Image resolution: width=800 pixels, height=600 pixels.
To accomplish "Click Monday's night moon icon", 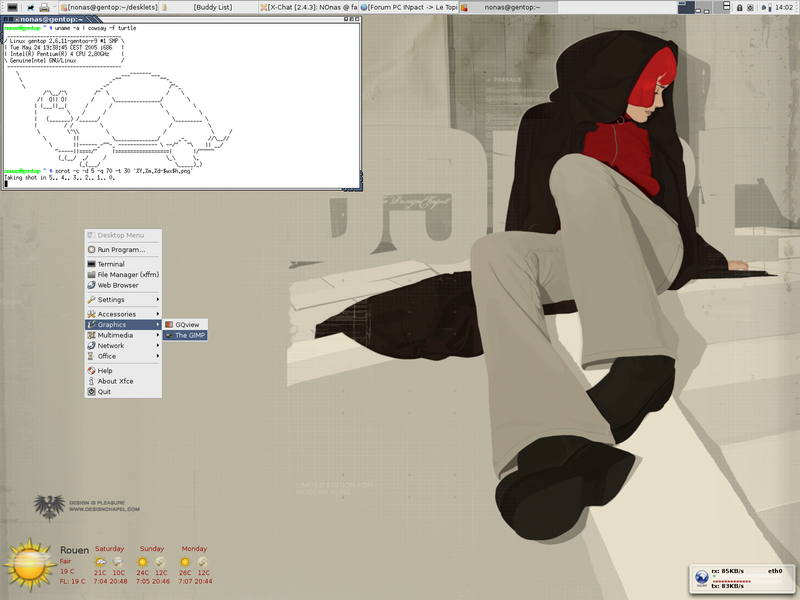I will pyautogui.click(x=203, y=562).
